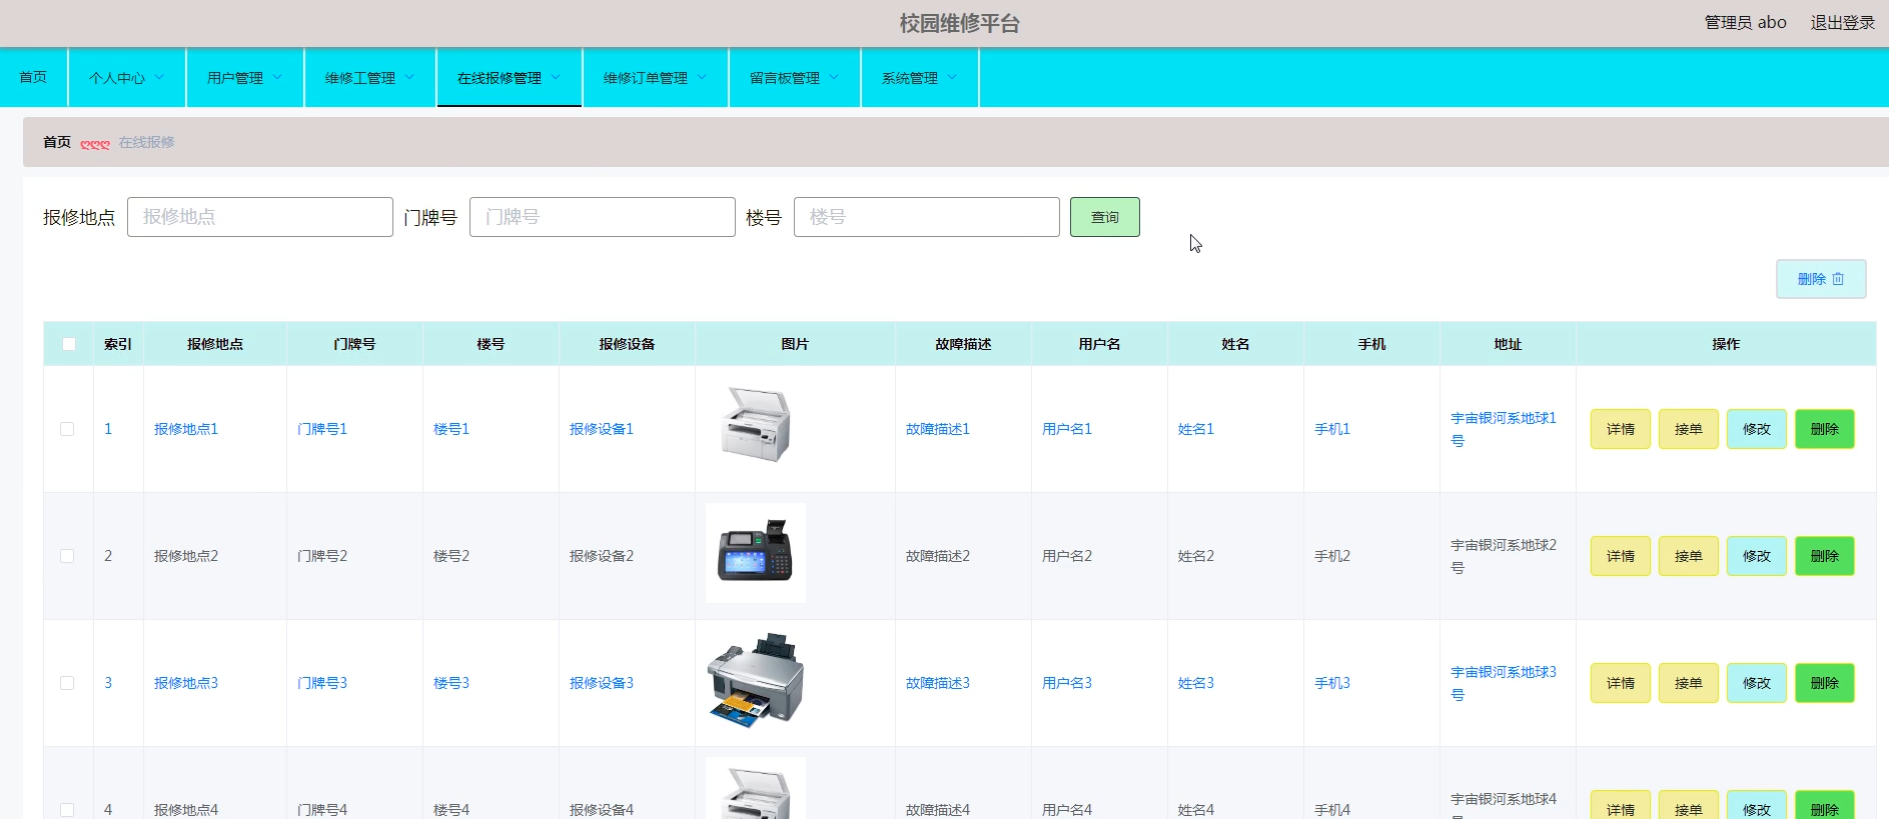
Task: Check the checkbox for row 3
Action: point(67,683)
